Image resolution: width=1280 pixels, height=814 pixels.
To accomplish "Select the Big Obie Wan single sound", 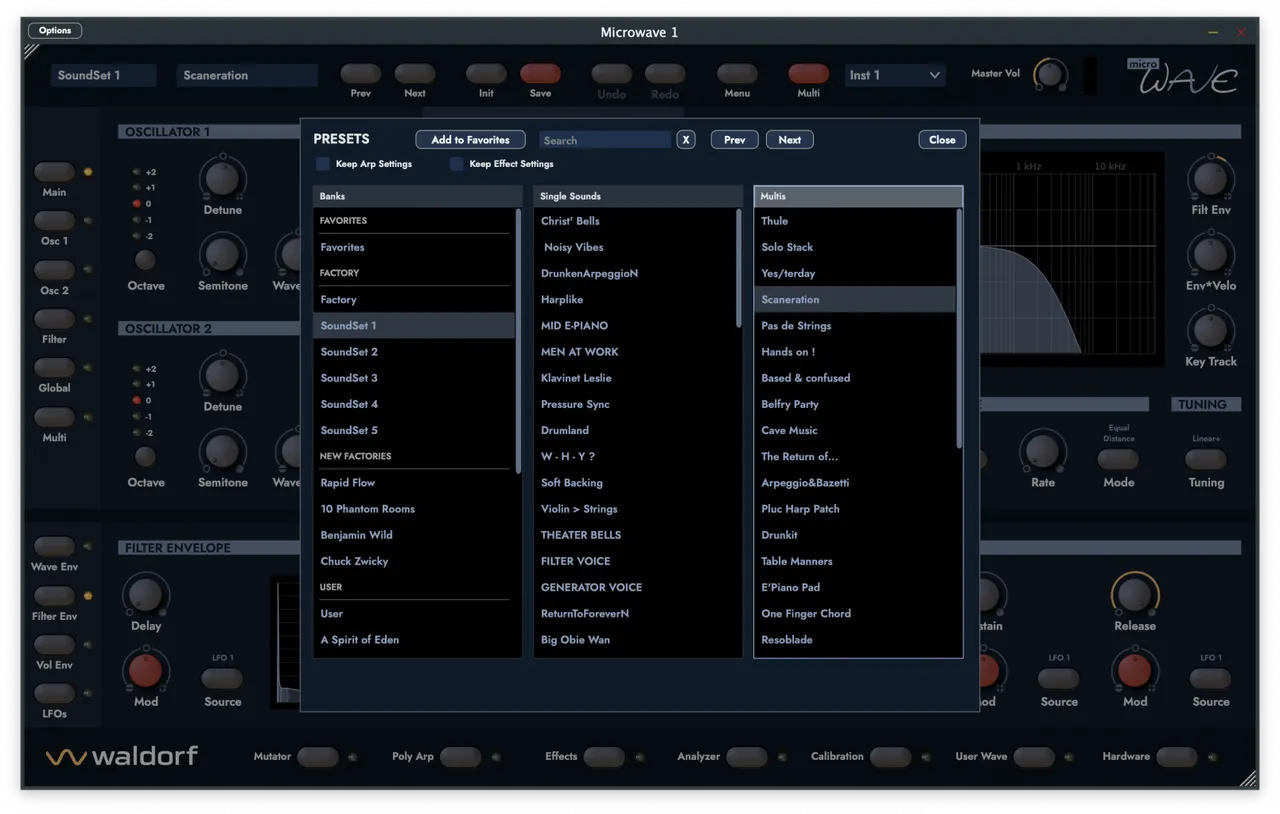I will tap(635, 640).
